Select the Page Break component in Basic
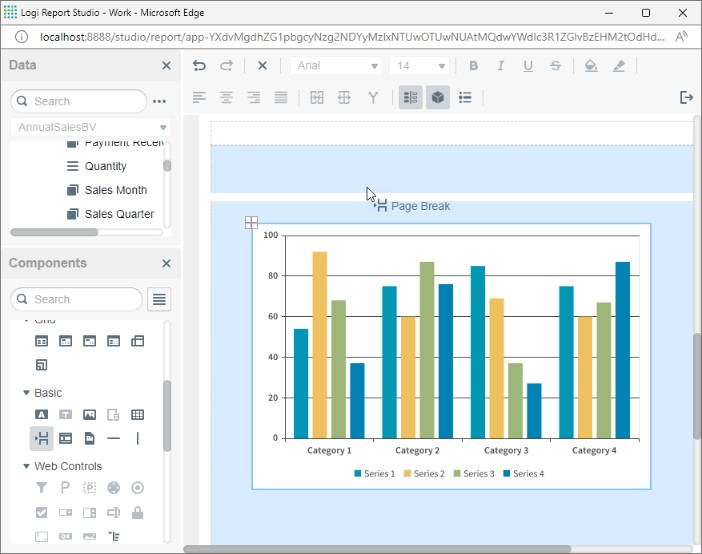 pos(41,438)
